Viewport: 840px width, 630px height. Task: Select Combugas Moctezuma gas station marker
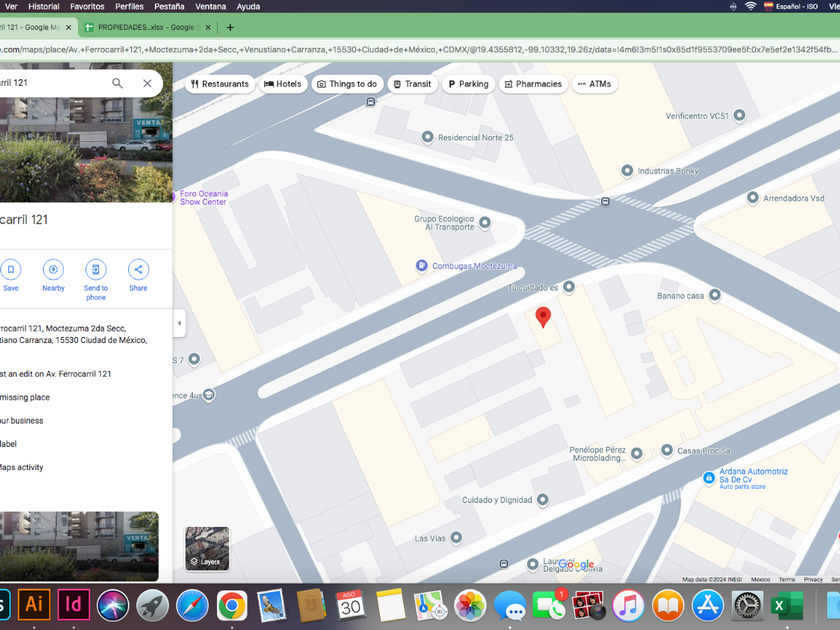point(422,265)
